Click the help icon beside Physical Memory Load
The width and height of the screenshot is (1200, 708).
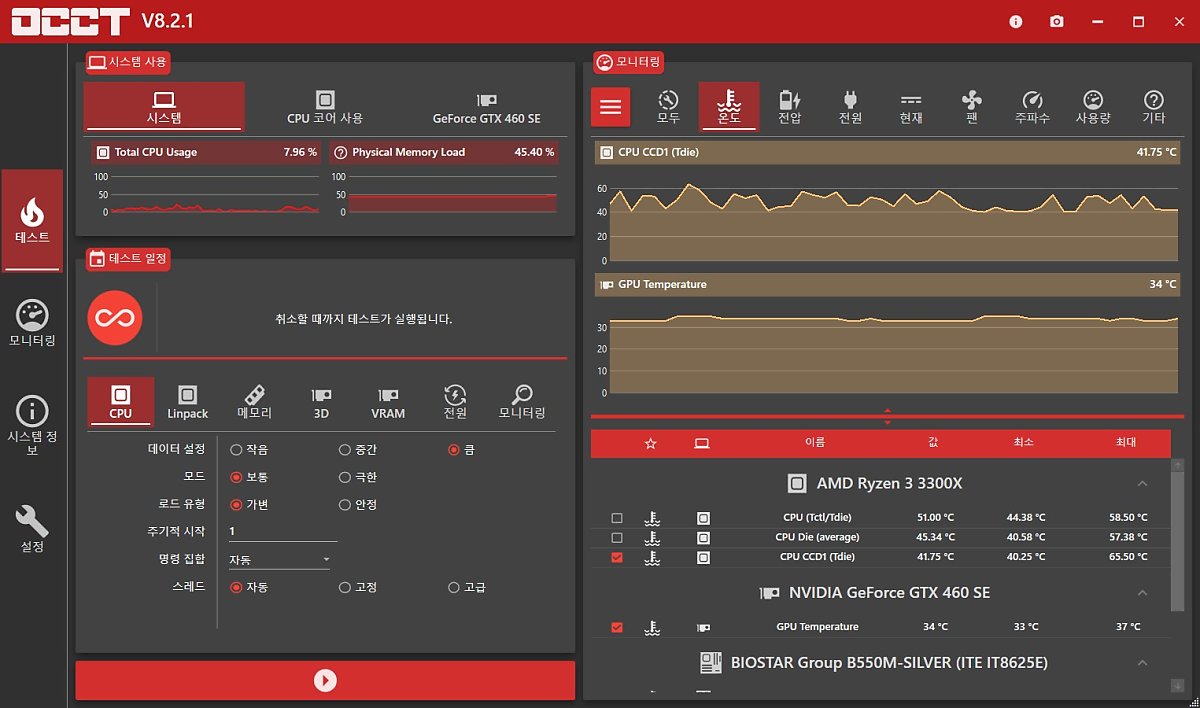coord(340,153)
